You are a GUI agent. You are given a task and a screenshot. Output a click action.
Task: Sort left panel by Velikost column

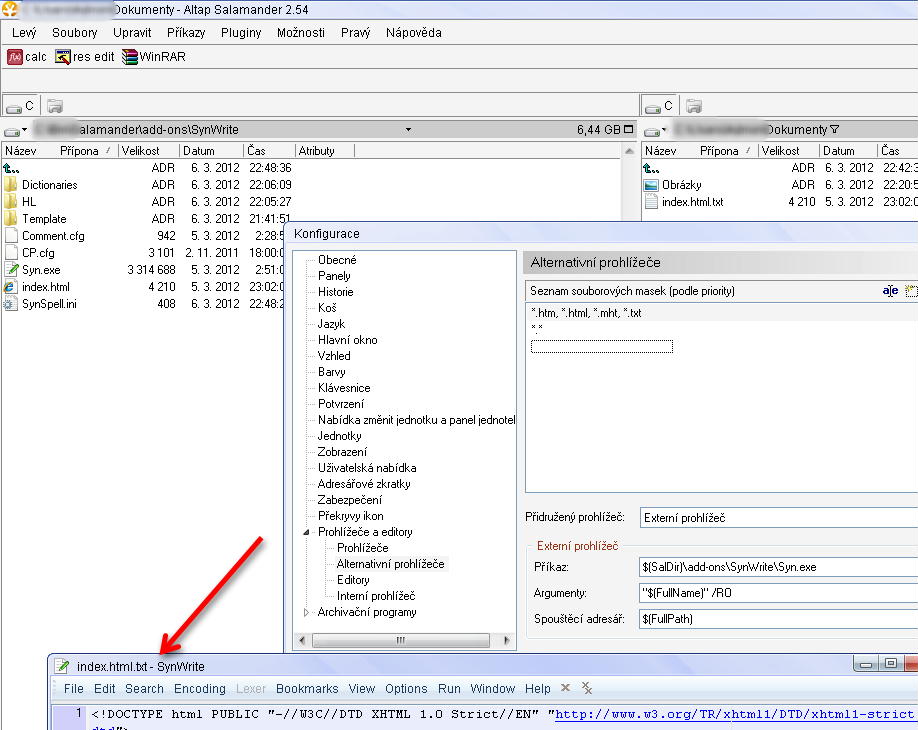[140, 151]
